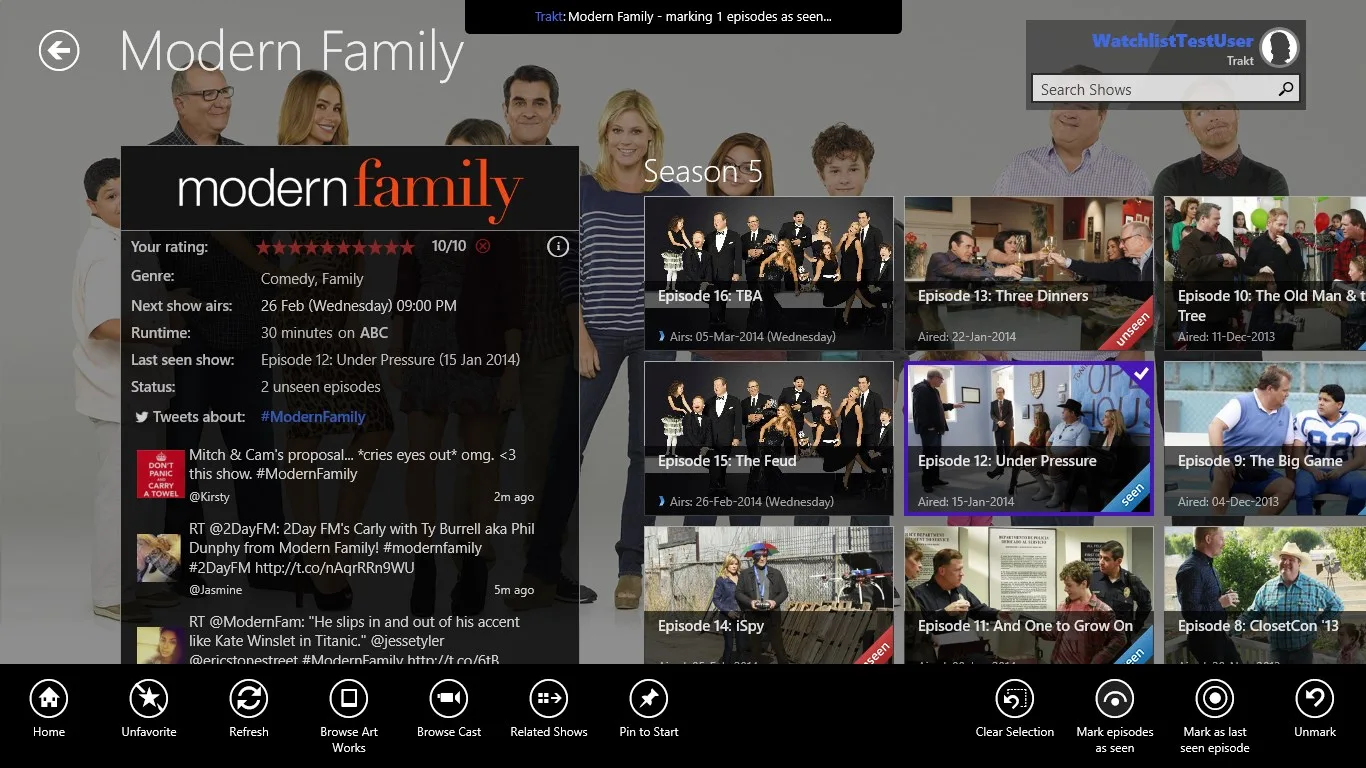Click the "2 unseen episodes" status
Screen dimensions: 1366x768
point(321,387)
